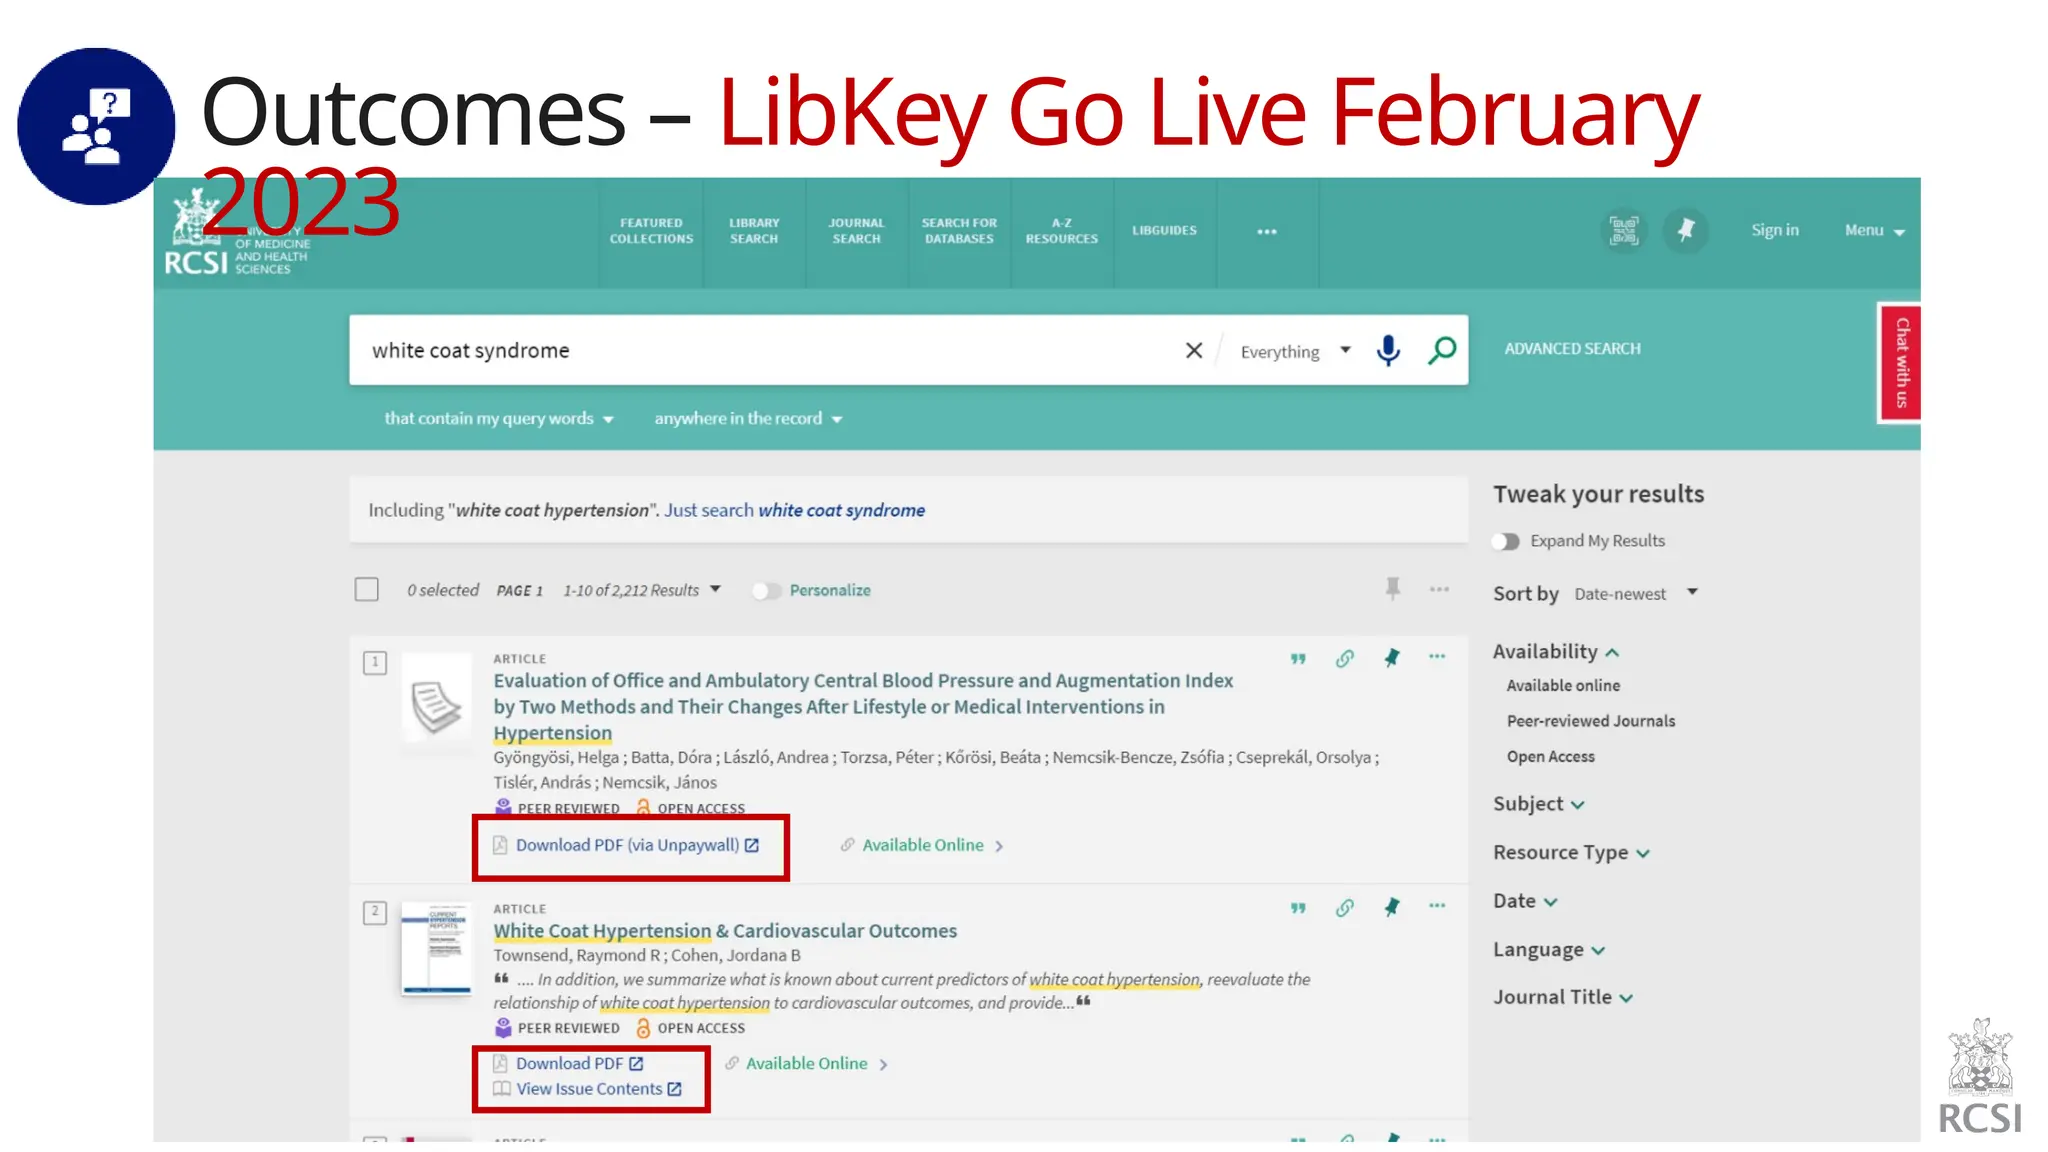This screenshot has height=1152, width=2048.
Task: Open Library Search nav item
Action: (x=754, y=231)
